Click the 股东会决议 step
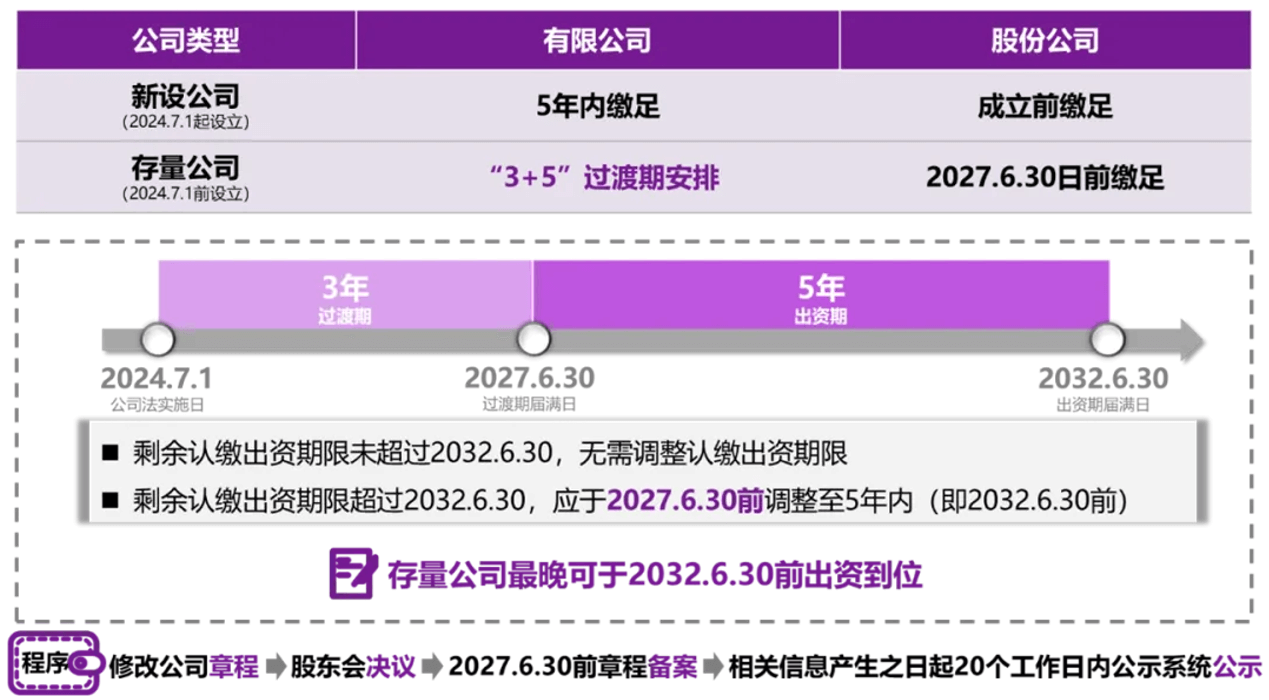 click(353, 666)
